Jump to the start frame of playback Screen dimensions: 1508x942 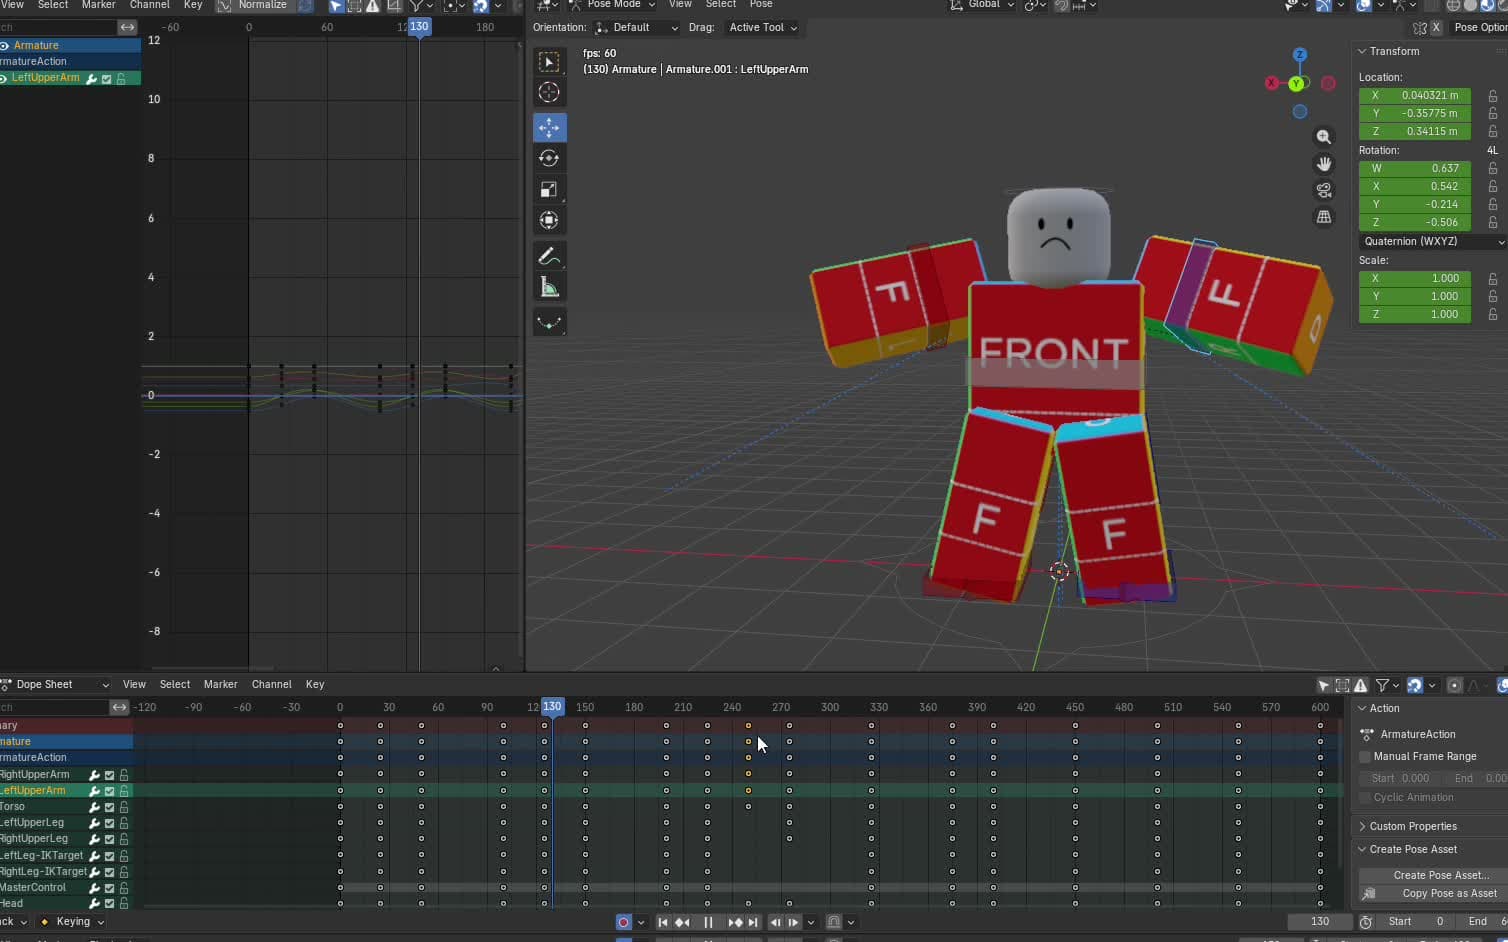pyautogui.click(x=662, y=922)
